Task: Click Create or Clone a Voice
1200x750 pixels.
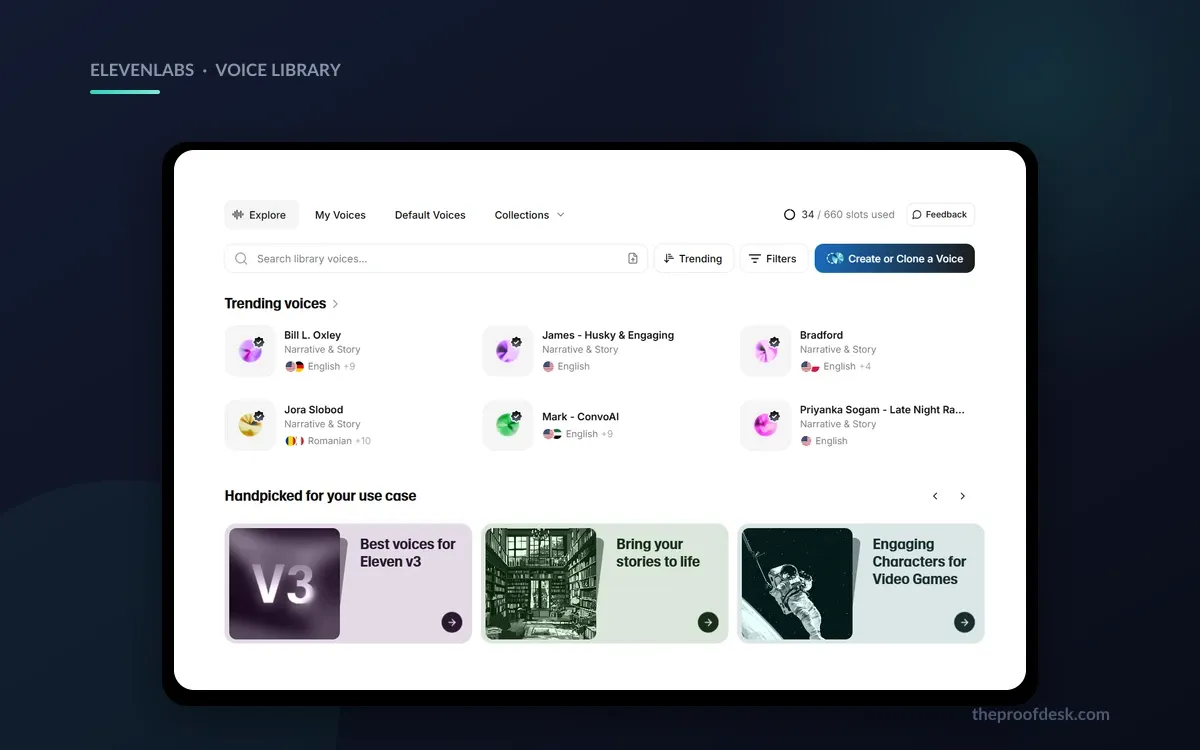Action: click(x=895, y=259)
